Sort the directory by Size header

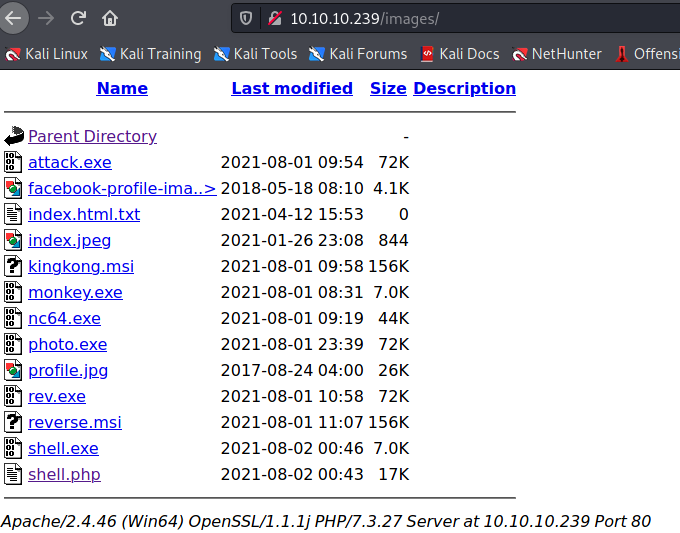point(388,88)
